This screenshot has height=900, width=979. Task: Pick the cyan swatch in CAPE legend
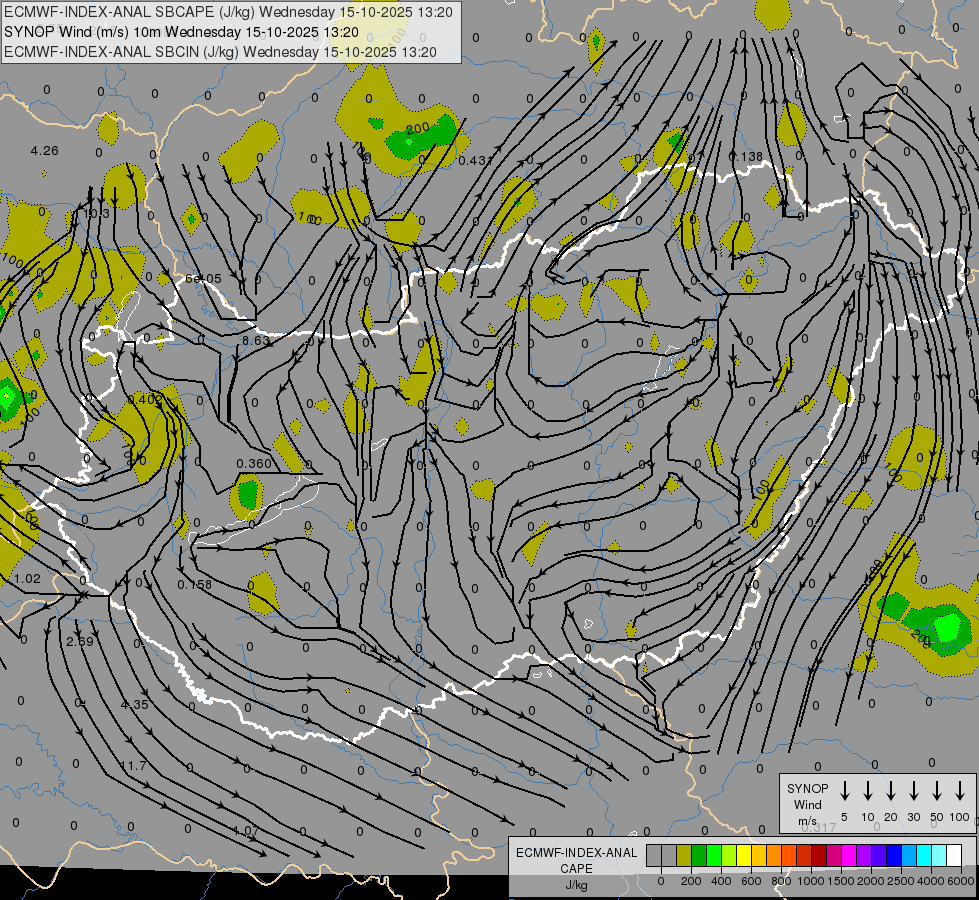(925, 855)
